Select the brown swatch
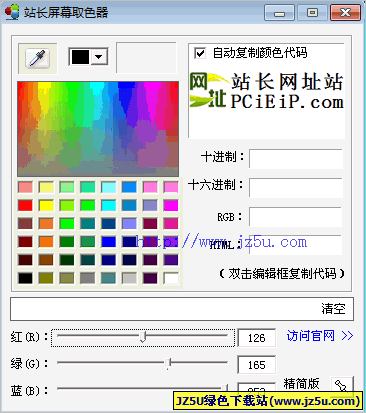The height and width of the screenshot is (413, 366). click(46, 260)
